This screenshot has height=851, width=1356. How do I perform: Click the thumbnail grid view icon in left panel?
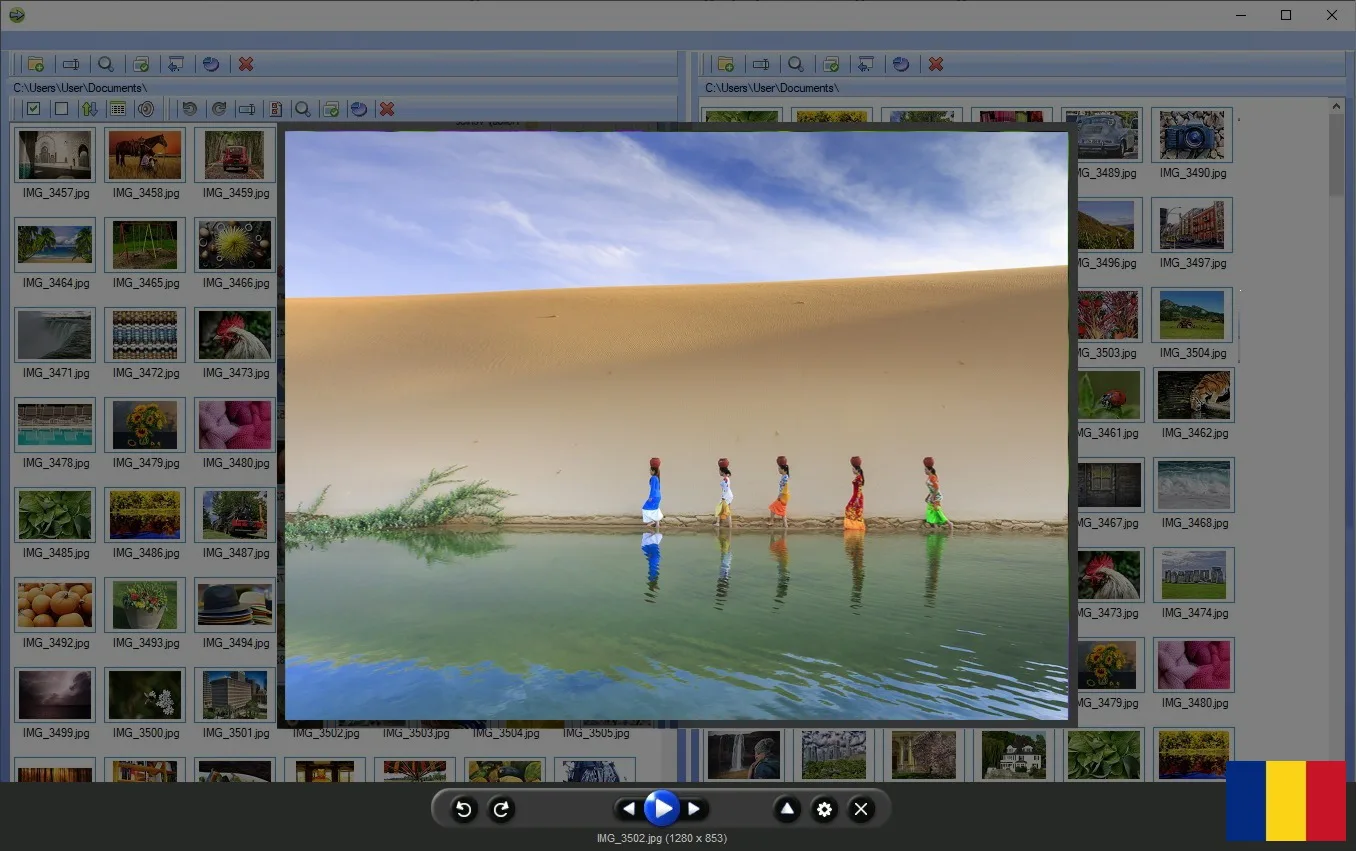117,109
